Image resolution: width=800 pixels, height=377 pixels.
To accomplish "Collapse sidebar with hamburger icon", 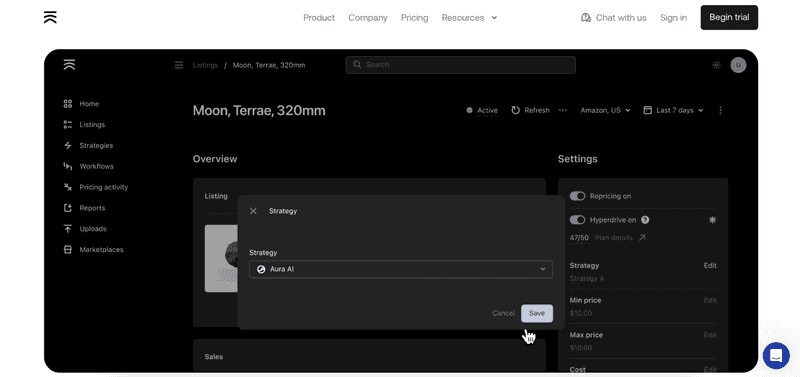I will (179, 65).
